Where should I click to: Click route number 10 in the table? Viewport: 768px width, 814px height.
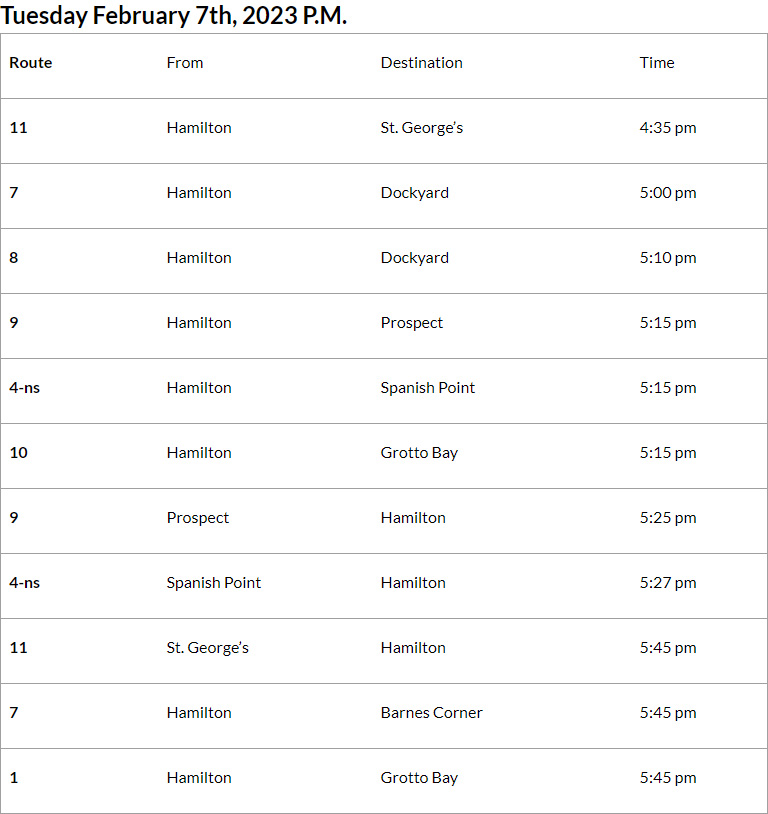point(18,452)
